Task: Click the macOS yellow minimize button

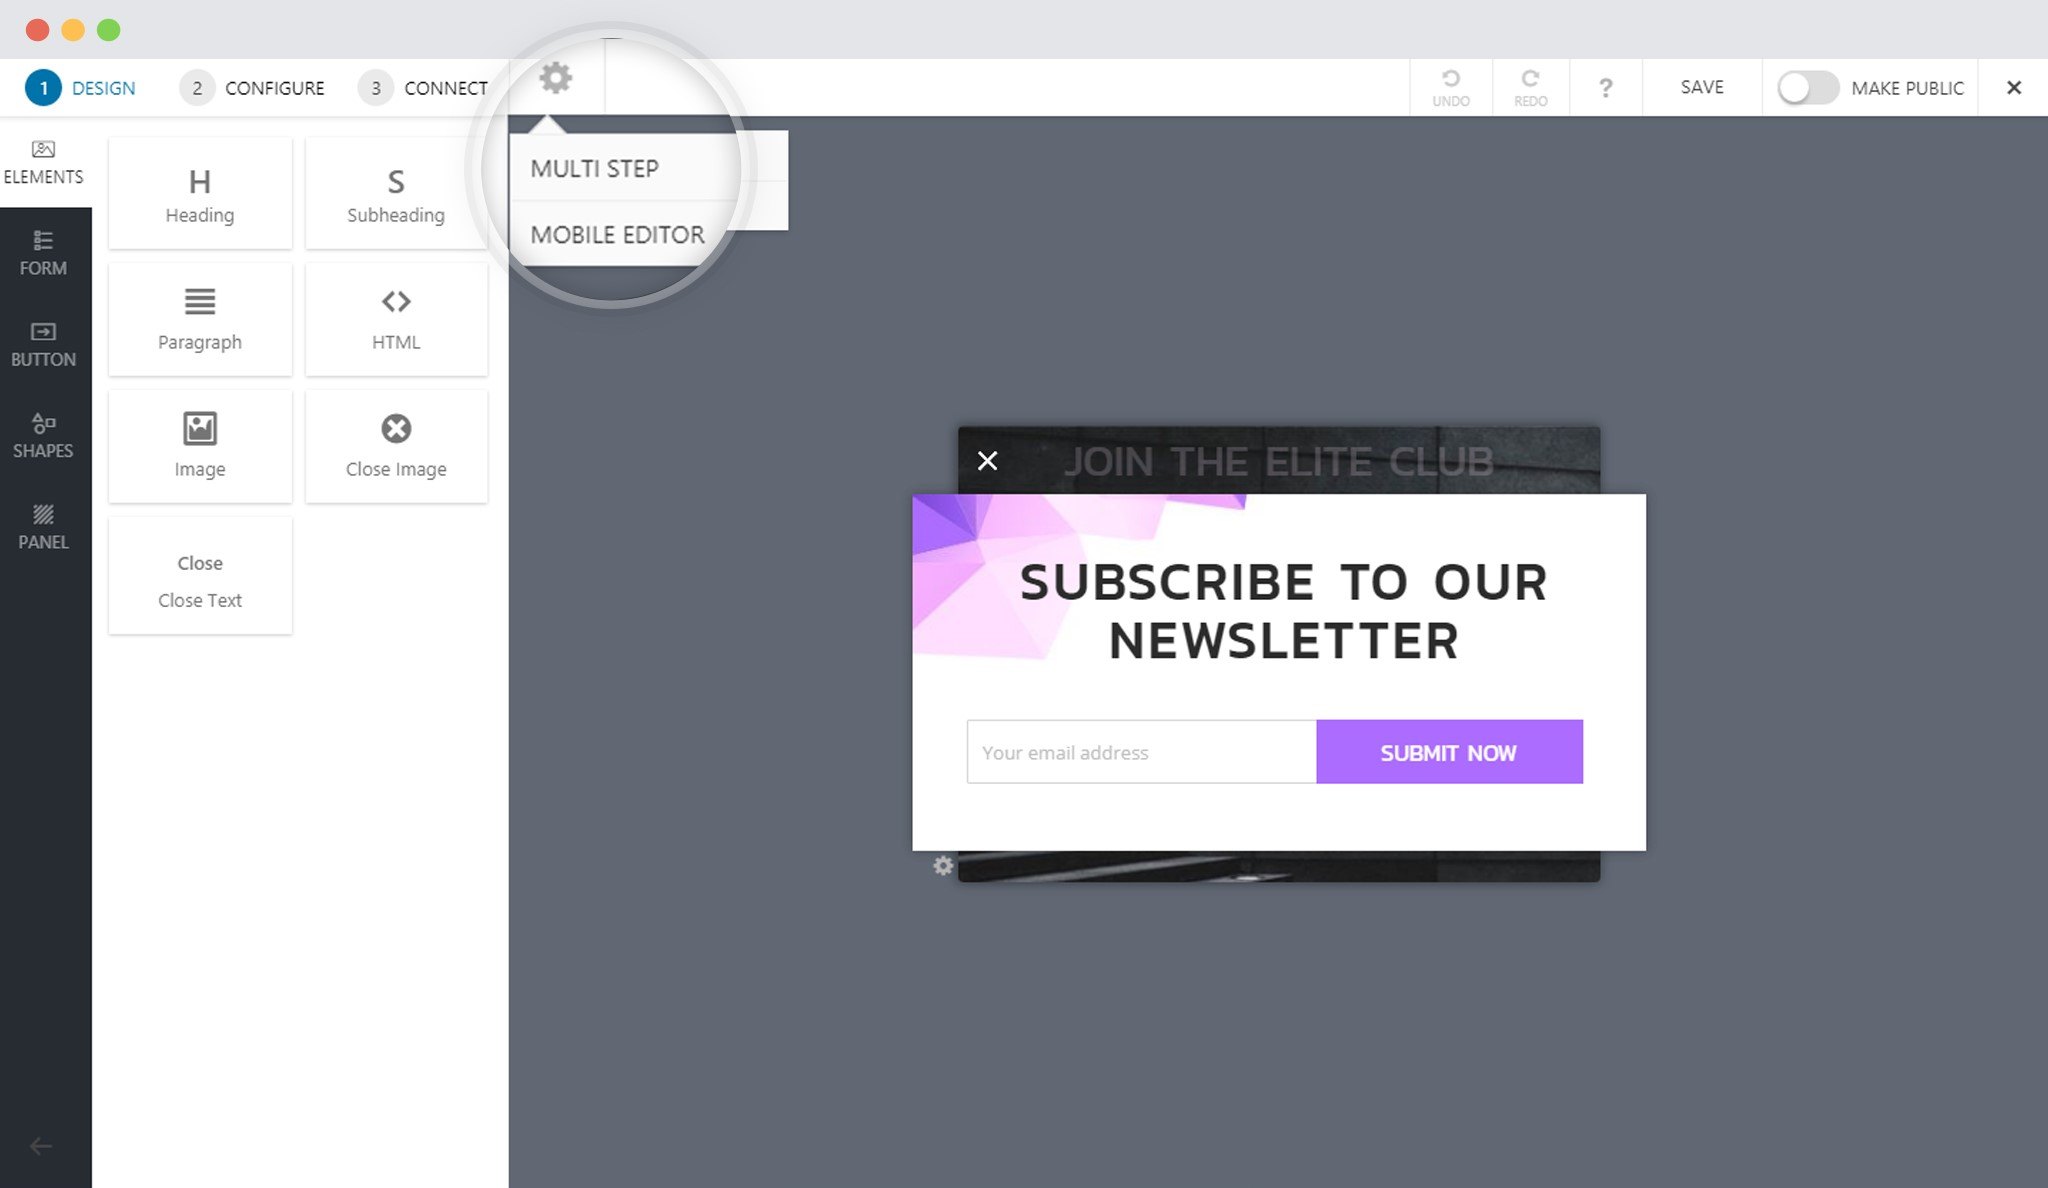Action: (73, 30)
